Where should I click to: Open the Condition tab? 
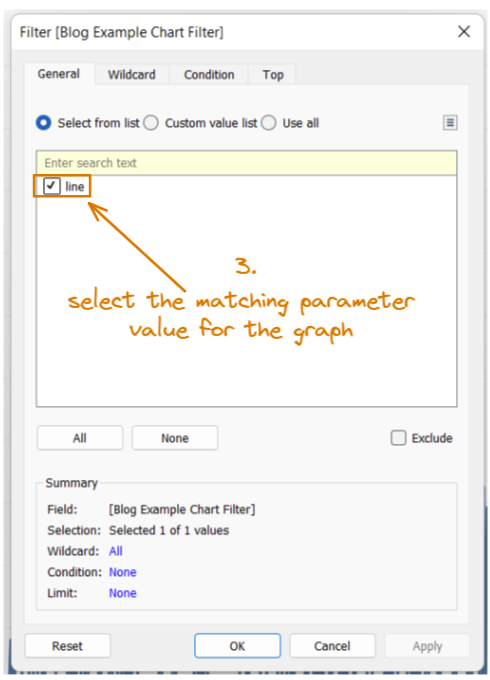[209, 75]
